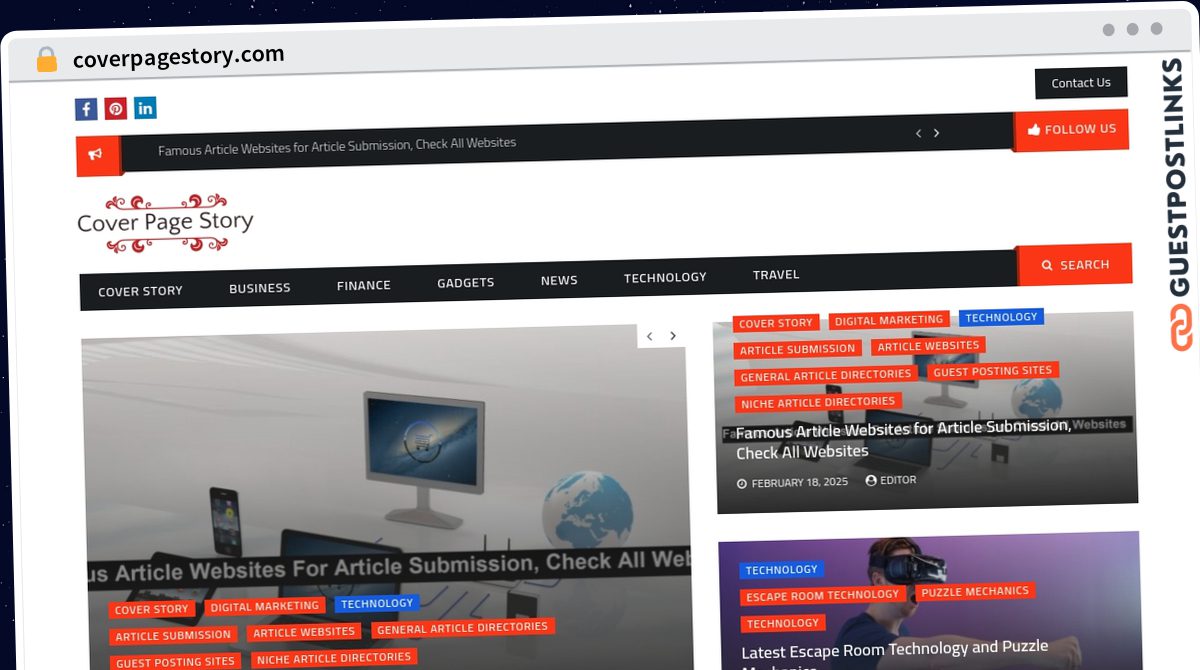The image size is (1200, 670).
Task: Click the padlock icon in the address bar
Action: (46, 60)
